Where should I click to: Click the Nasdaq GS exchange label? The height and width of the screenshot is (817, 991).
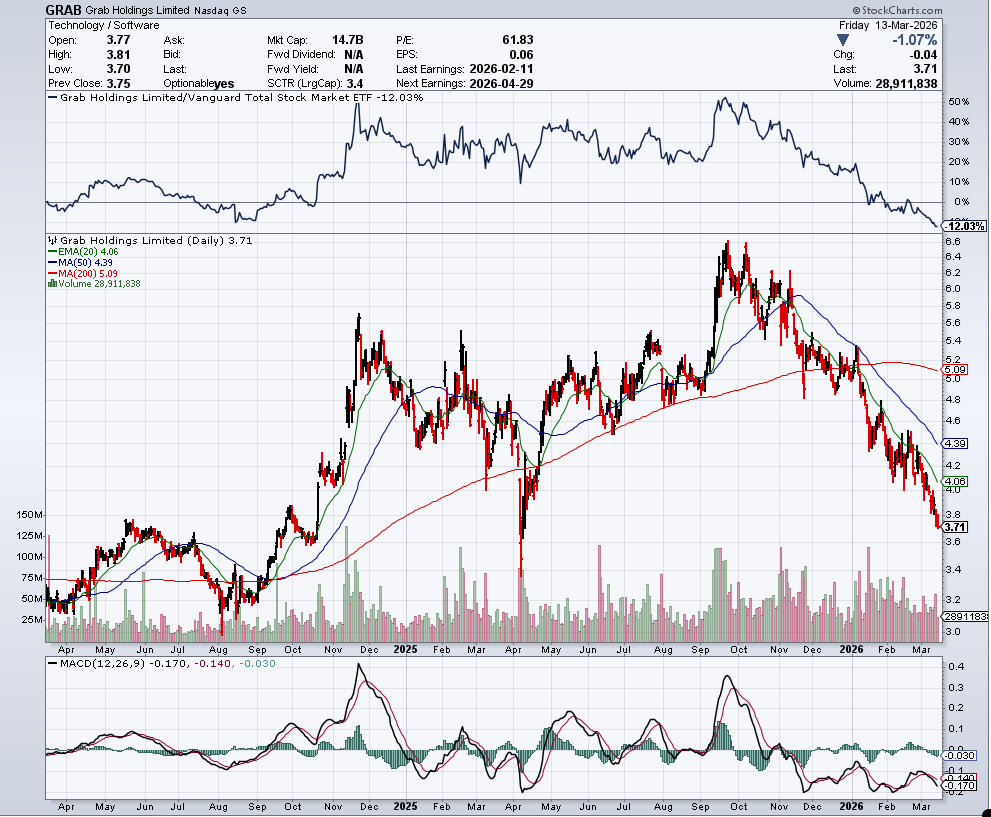(x=220, y=11)
